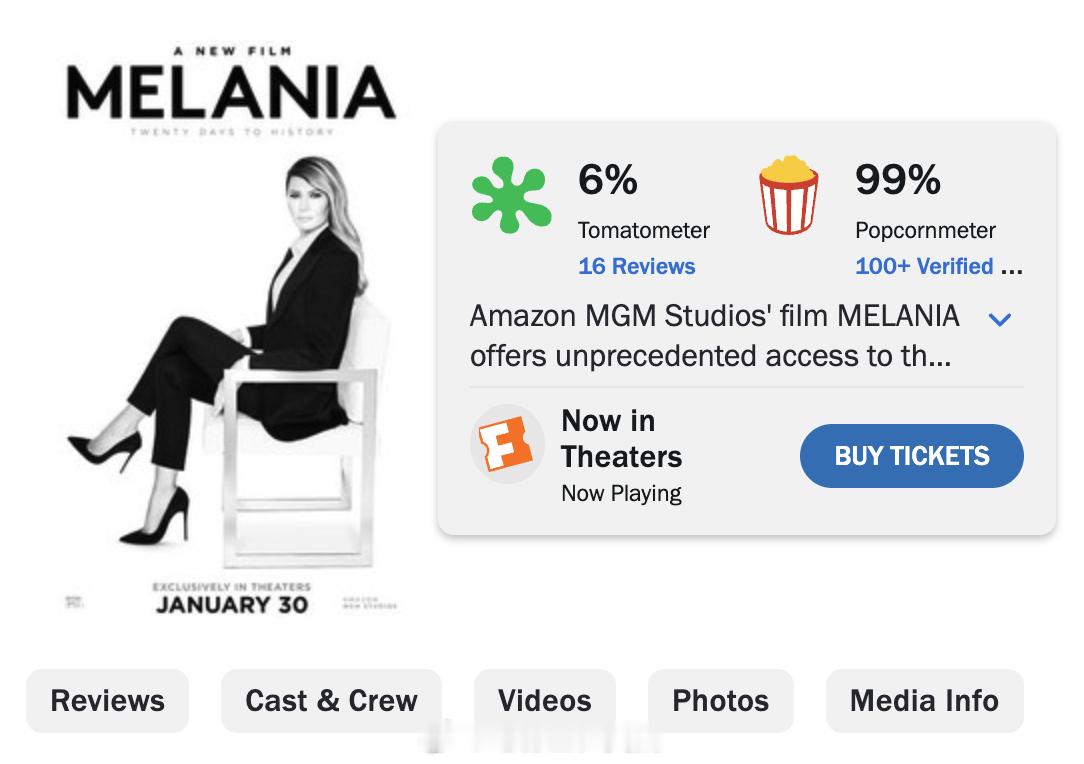1084x764 pixels.
Task: Switch to the Videos tab
Action: point(545,700)
